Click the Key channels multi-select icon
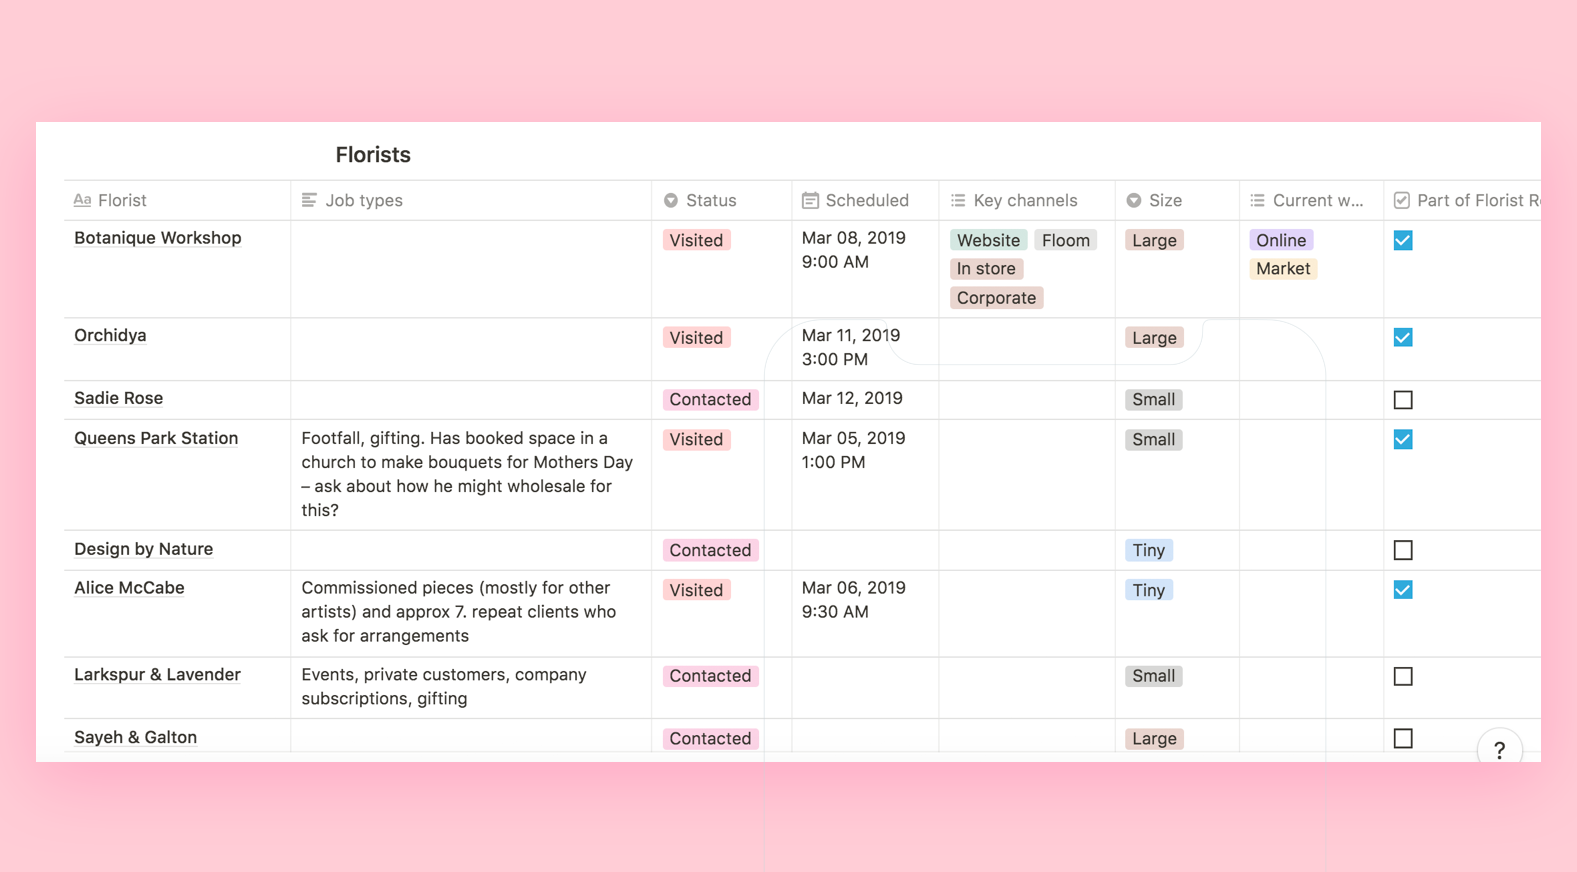Image resolution: width=1577 pixels, height=872 pixels. pyautogui.click(x=958, y=201)
